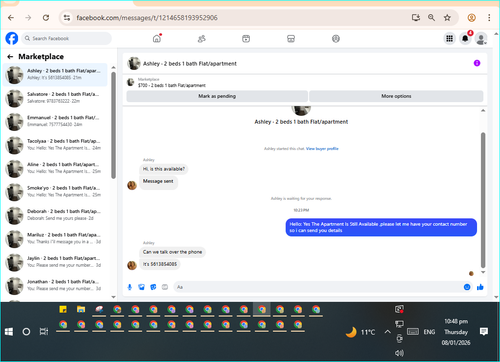Go back with Marketplace arrow
Image resolution: width=500 pixels, height=362 pixels.
[x=10, y=57]
